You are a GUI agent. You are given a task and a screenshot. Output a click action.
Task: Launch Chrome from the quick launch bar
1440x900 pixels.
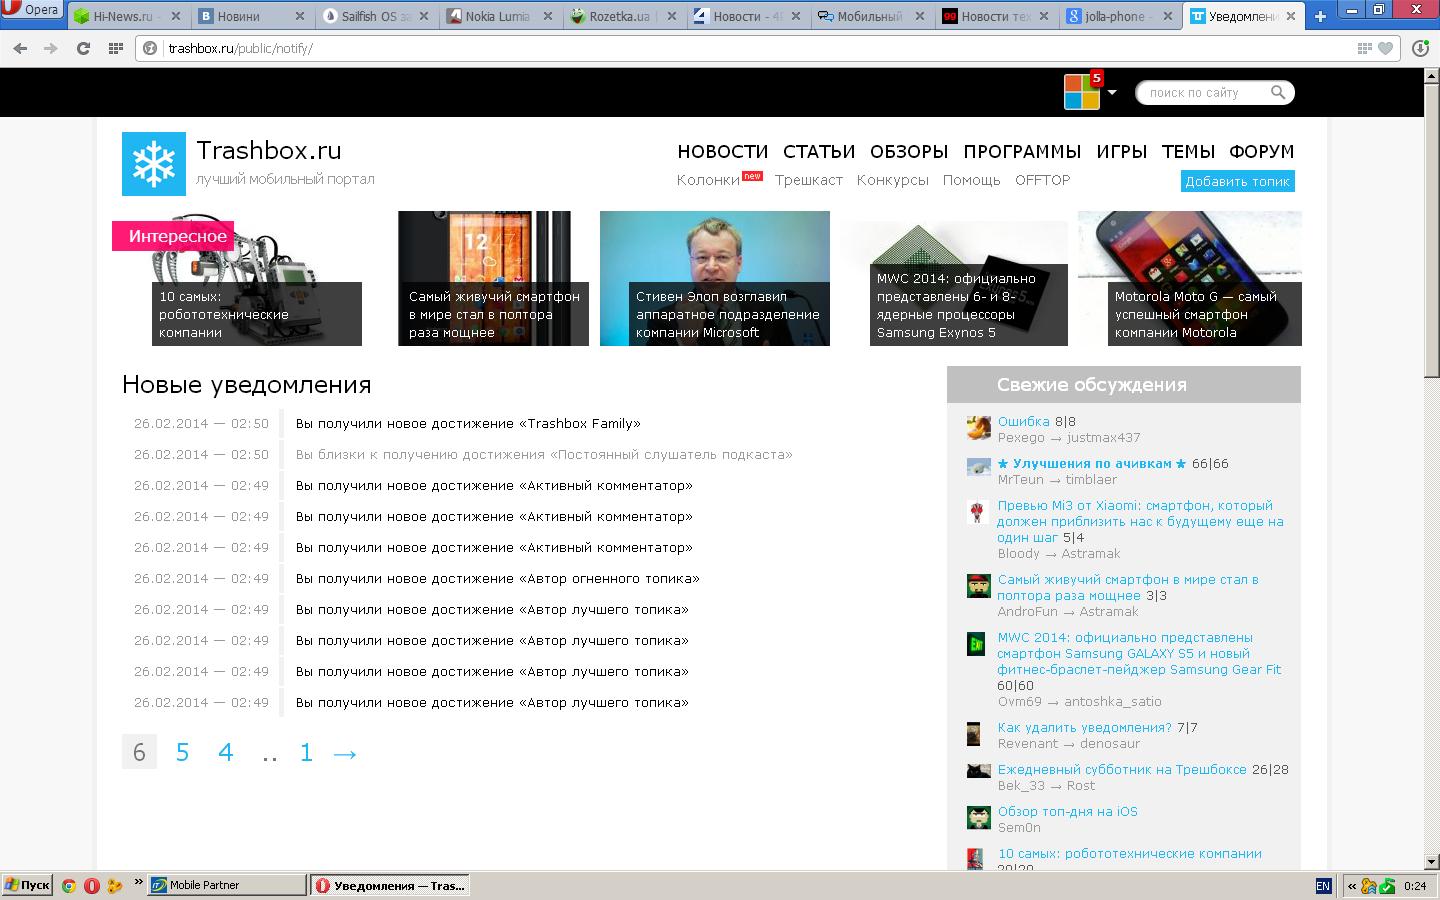pyautogui.click(x=68, y=885)
